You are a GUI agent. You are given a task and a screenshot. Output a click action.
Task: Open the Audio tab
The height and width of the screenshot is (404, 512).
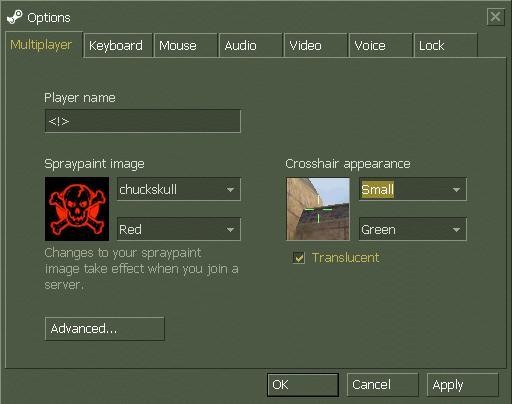coord(251,46)
